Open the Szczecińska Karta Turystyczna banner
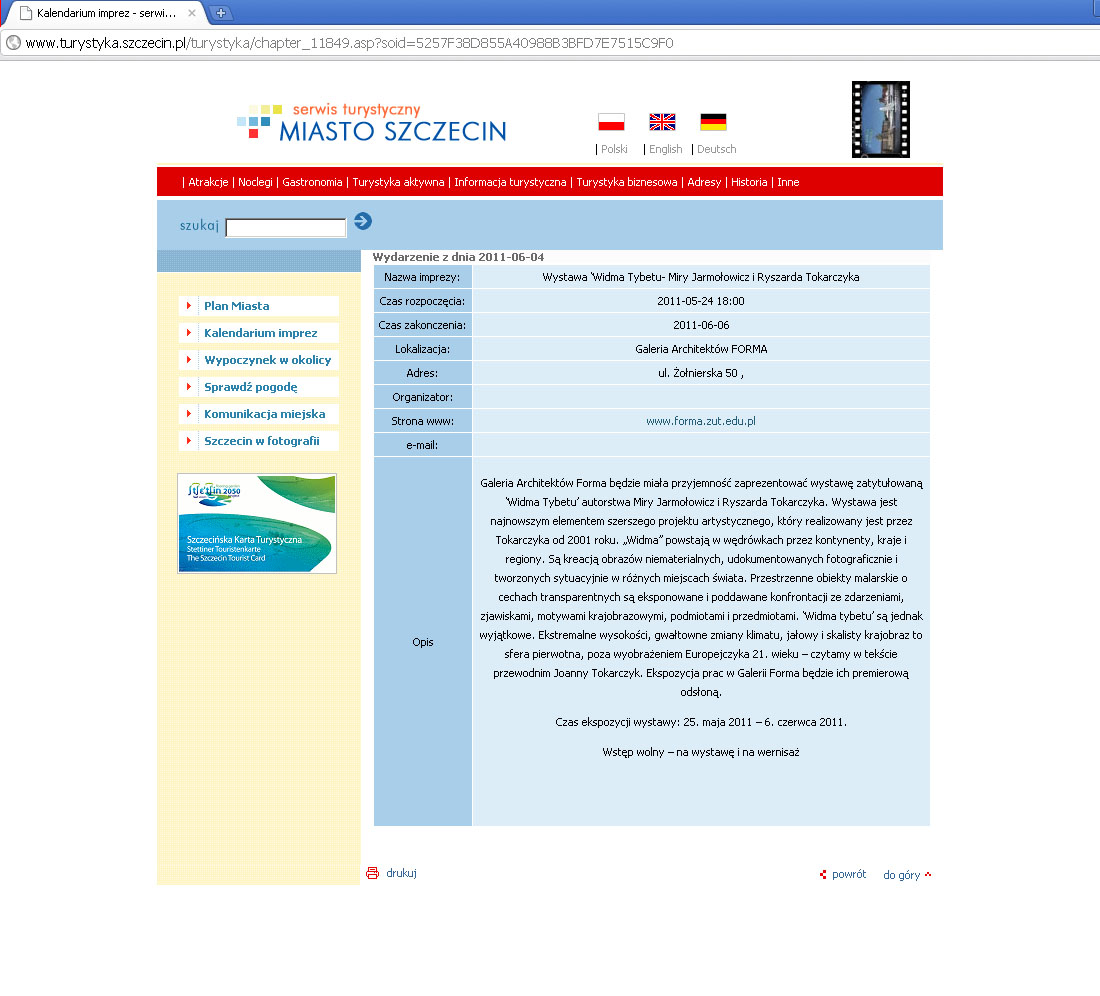 pos(257,523)
